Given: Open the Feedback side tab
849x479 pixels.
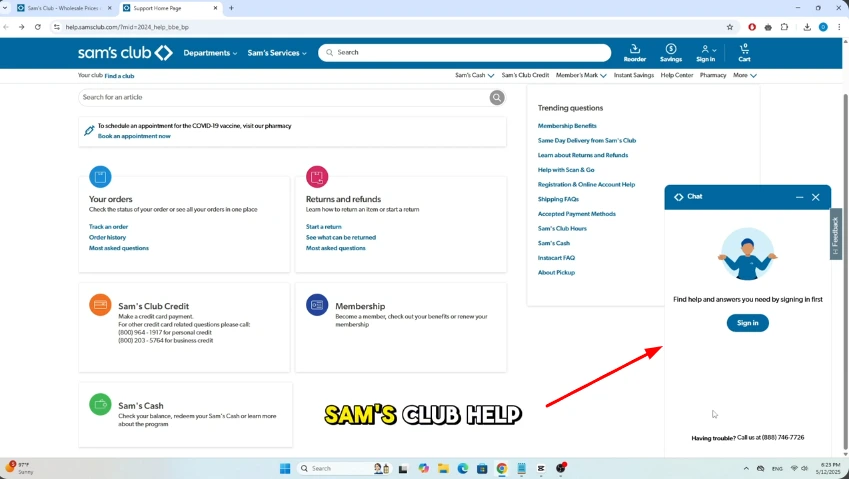Looking at the screenshot, I should point(835,234).
